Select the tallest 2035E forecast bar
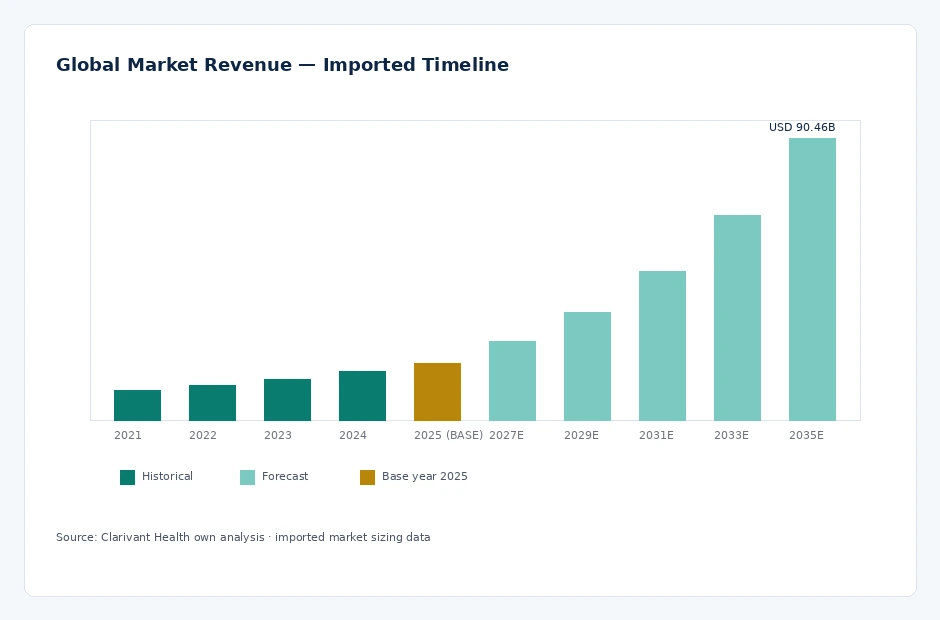 pos(812,279)
